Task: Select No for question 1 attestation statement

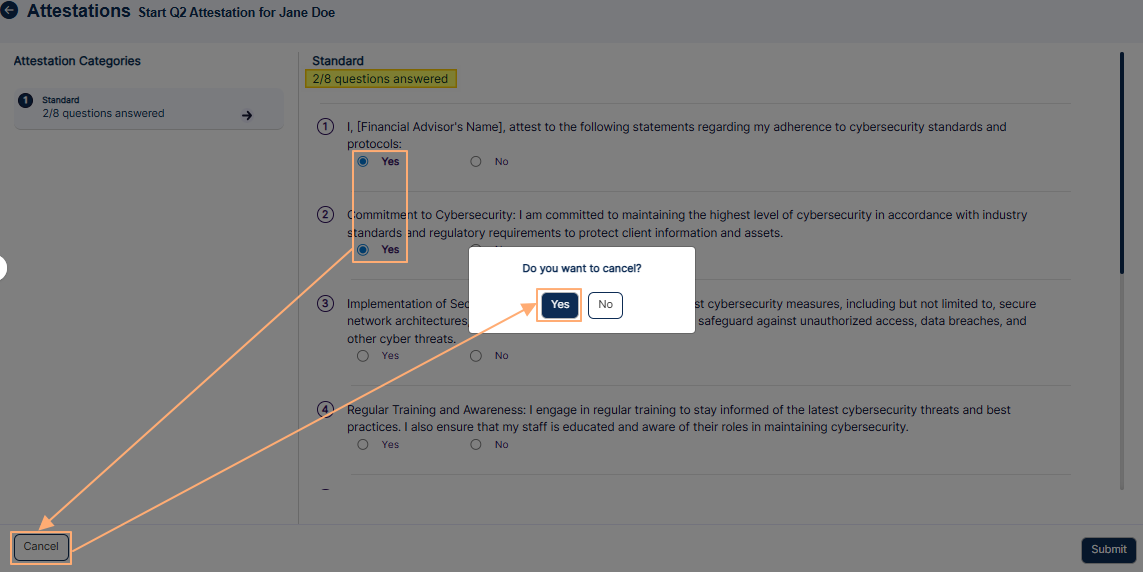Action: click(476, 161)
